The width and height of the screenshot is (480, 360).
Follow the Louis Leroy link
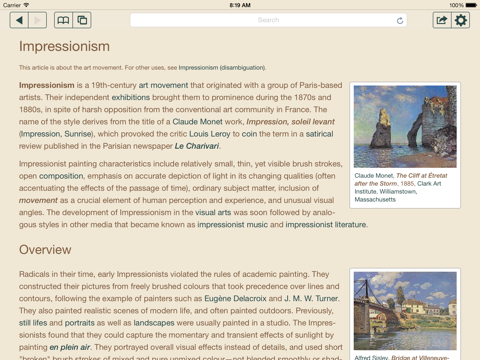click(210, 134)
